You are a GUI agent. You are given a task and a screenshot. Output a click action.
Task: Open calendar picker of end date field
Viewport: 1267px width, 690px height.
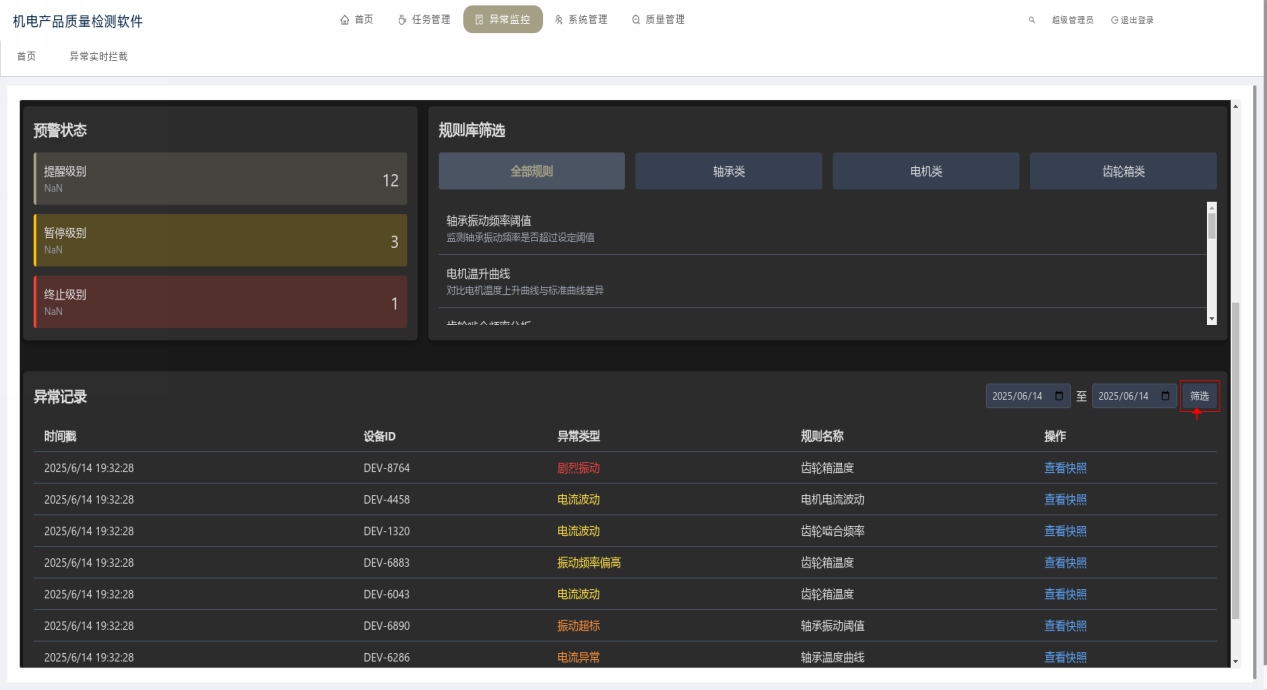[x=1165, y=397]
